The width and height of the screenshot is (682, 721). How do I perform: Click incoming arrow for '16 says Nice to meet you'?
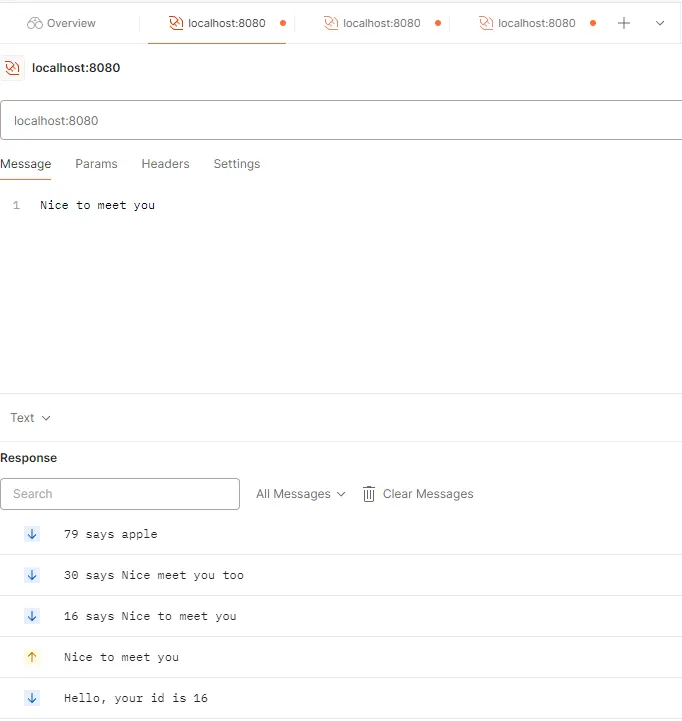click(32, 616)
